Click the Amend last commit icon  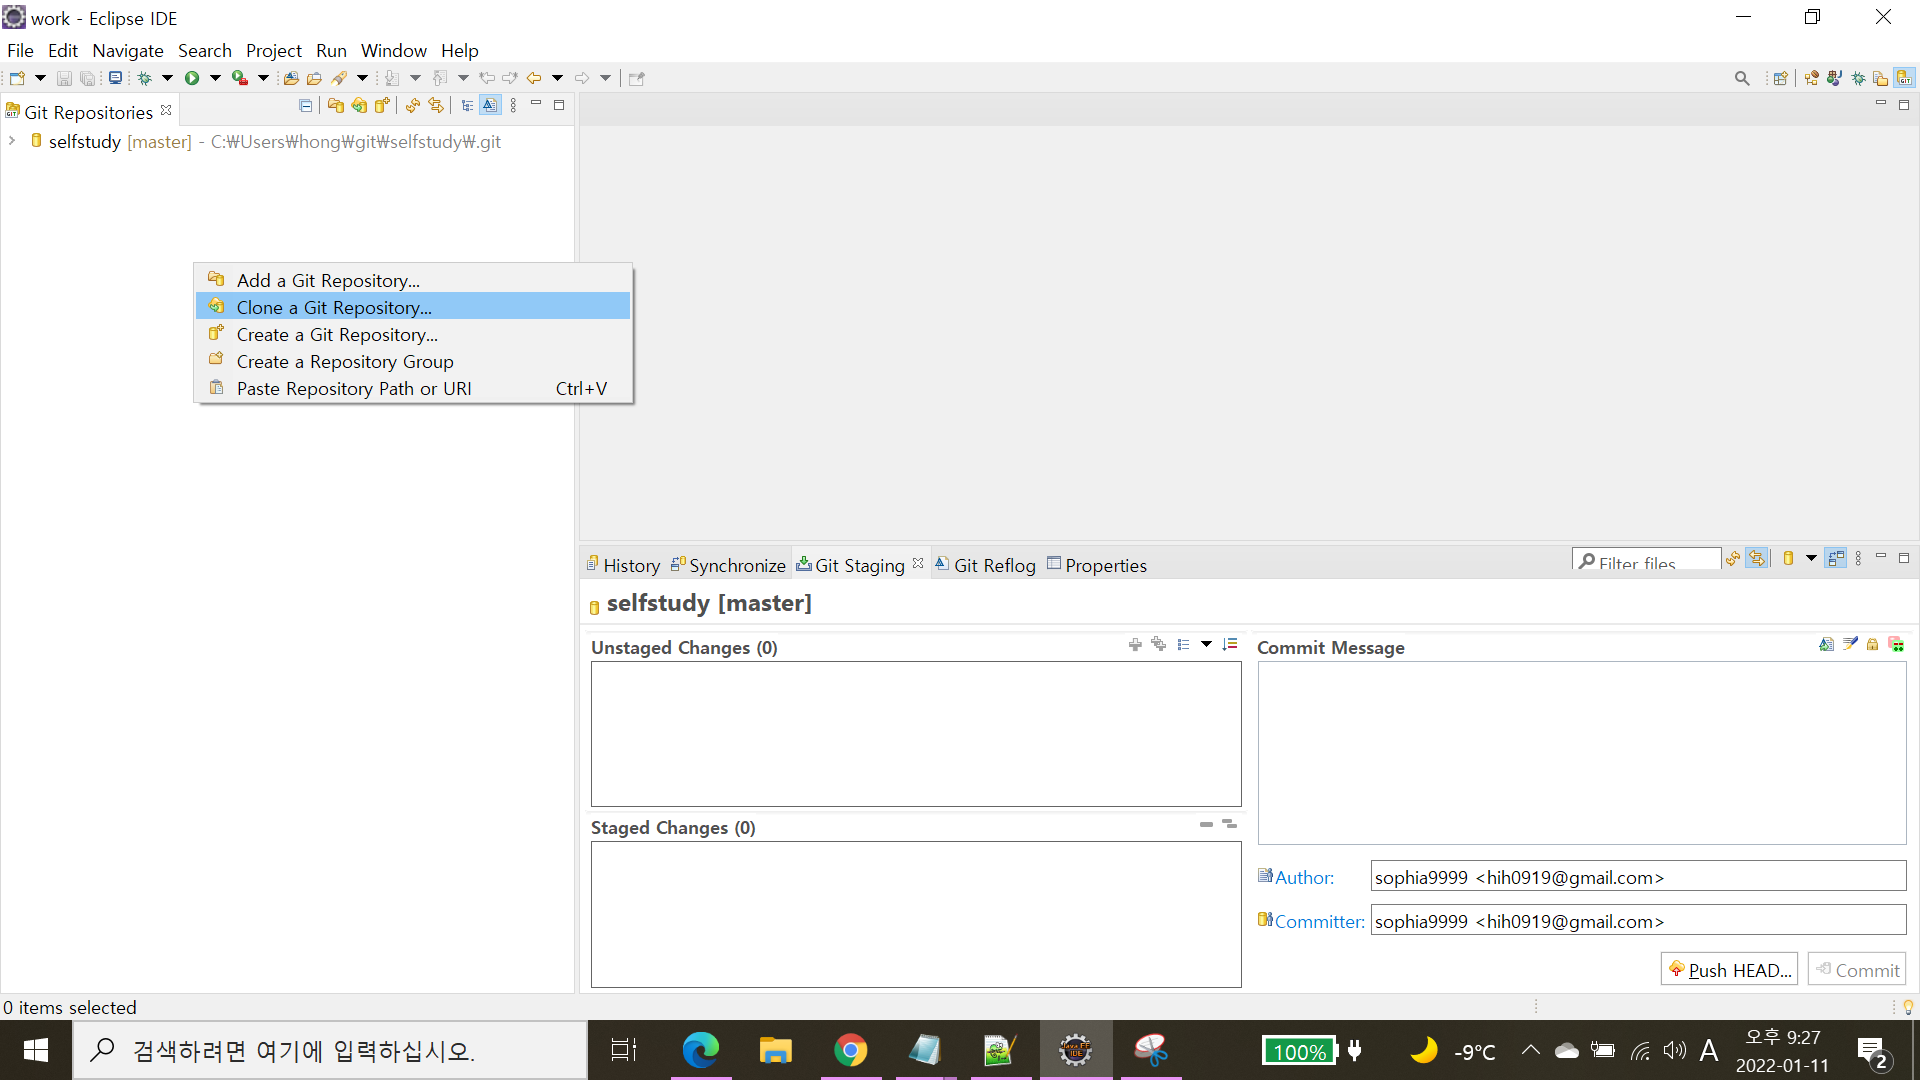(1826, 644)
